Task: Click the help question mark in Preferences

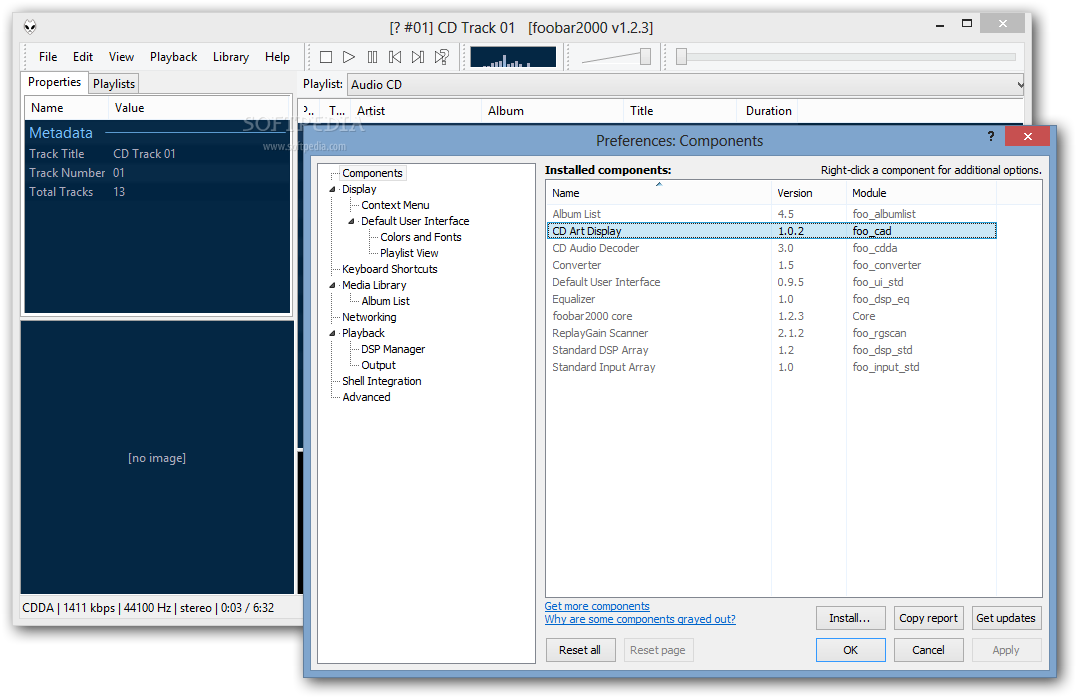Action: pos(990,136)
